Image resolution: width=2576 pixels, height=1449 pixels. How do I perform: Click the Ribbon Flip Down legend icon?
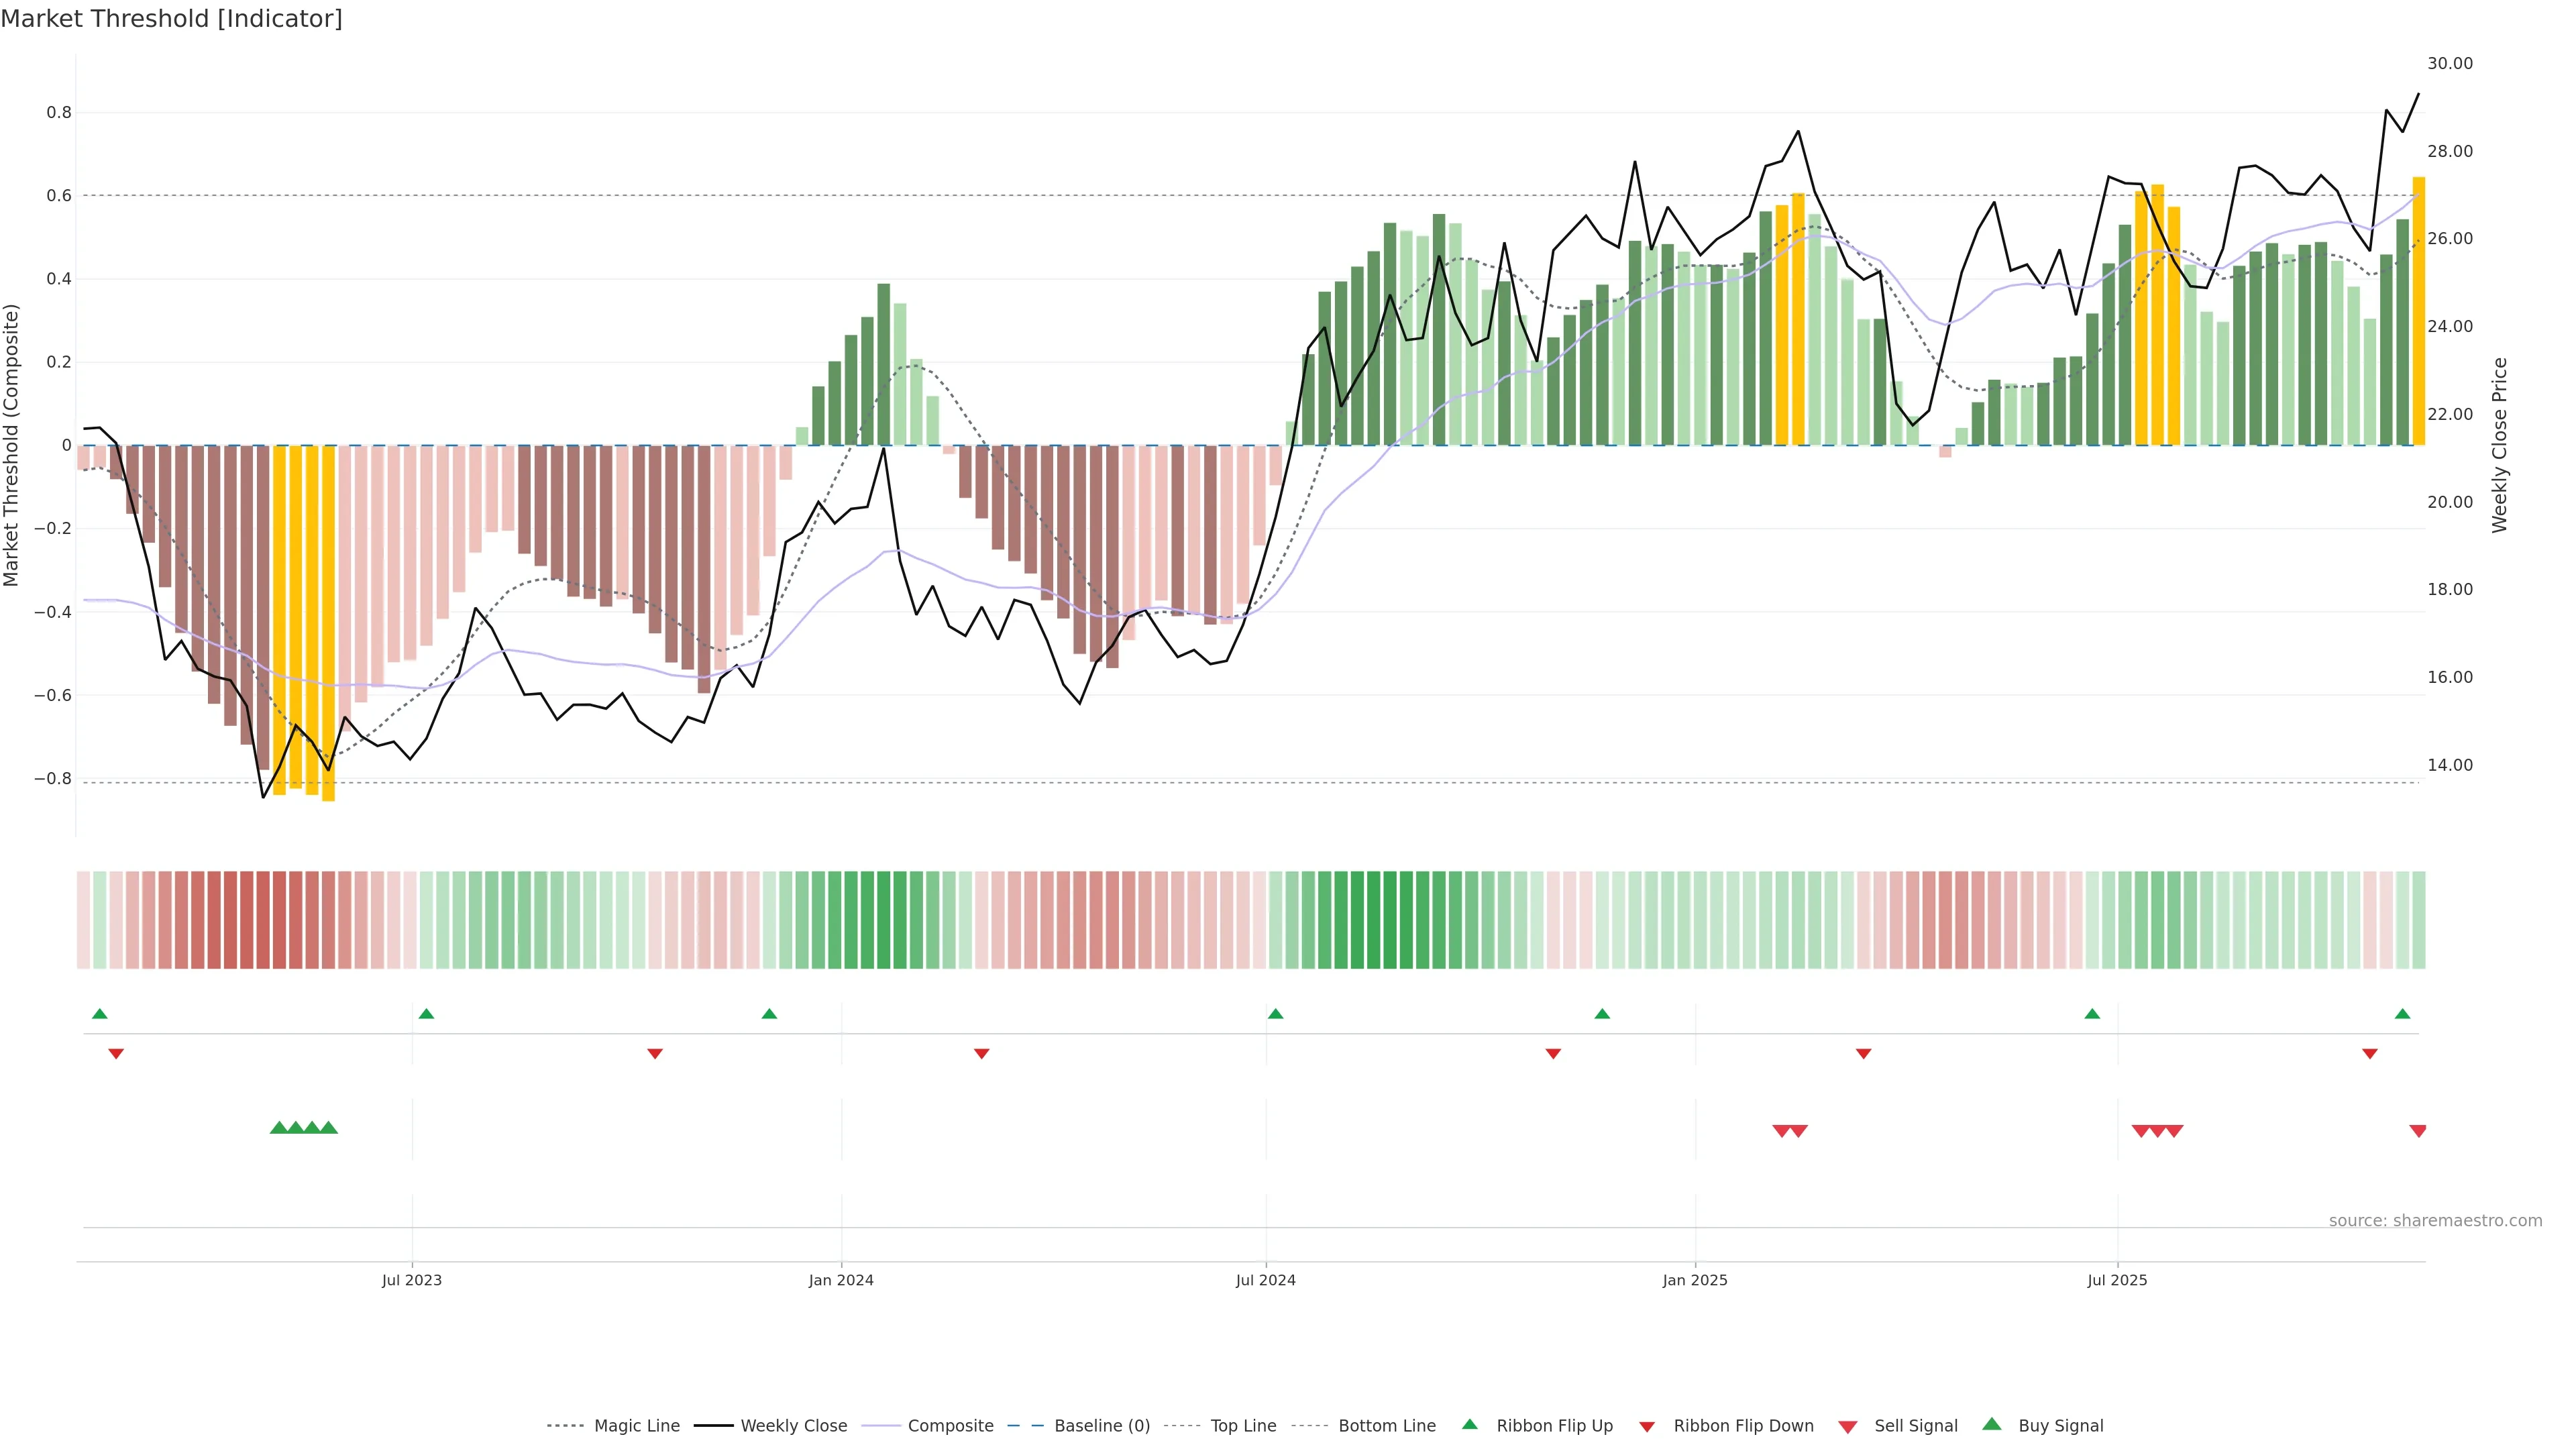[1647, 1426]
